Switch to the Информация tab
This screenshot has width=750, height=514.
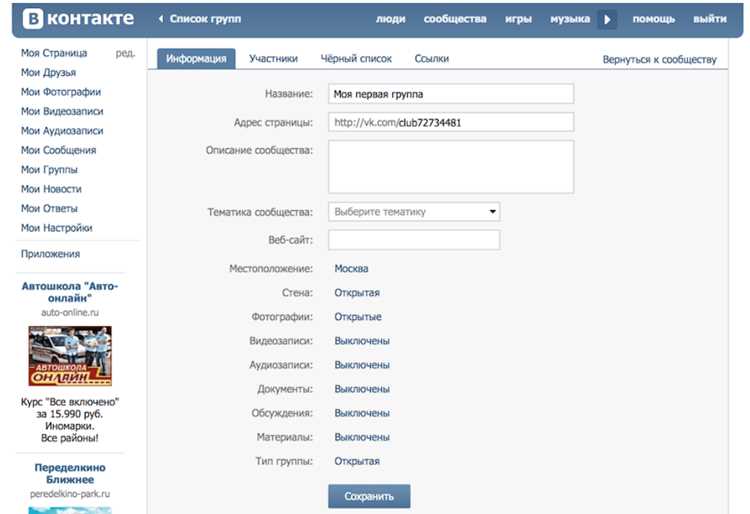[x=196, y=59]
